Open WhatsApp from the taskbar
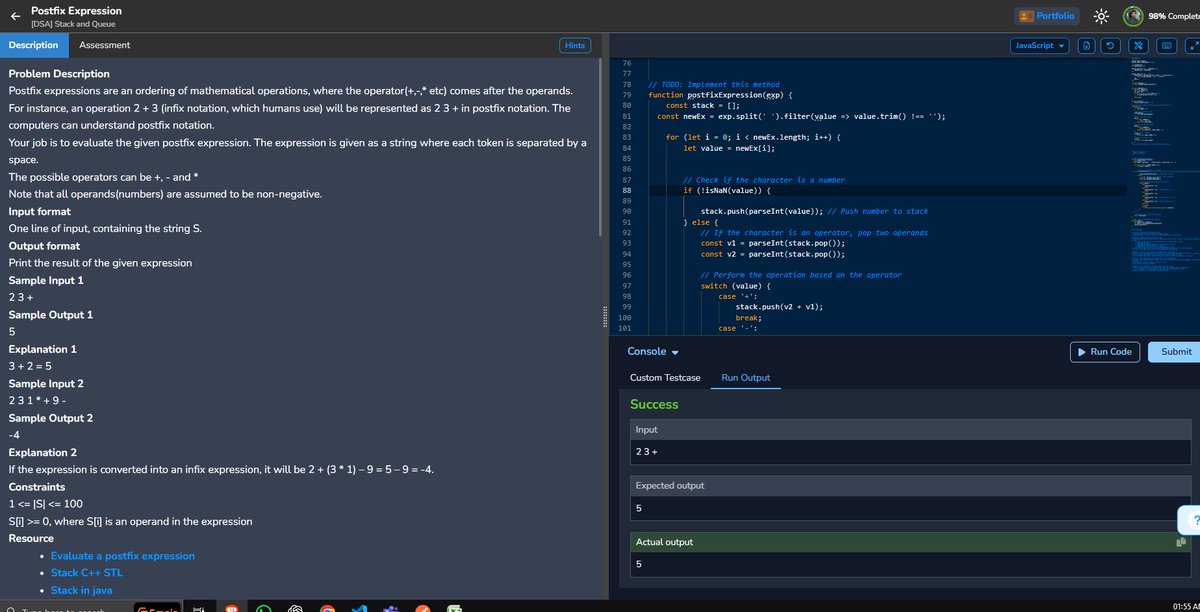Image resolution: width=1200 pixels, height=612 pixels. point(263,608)
